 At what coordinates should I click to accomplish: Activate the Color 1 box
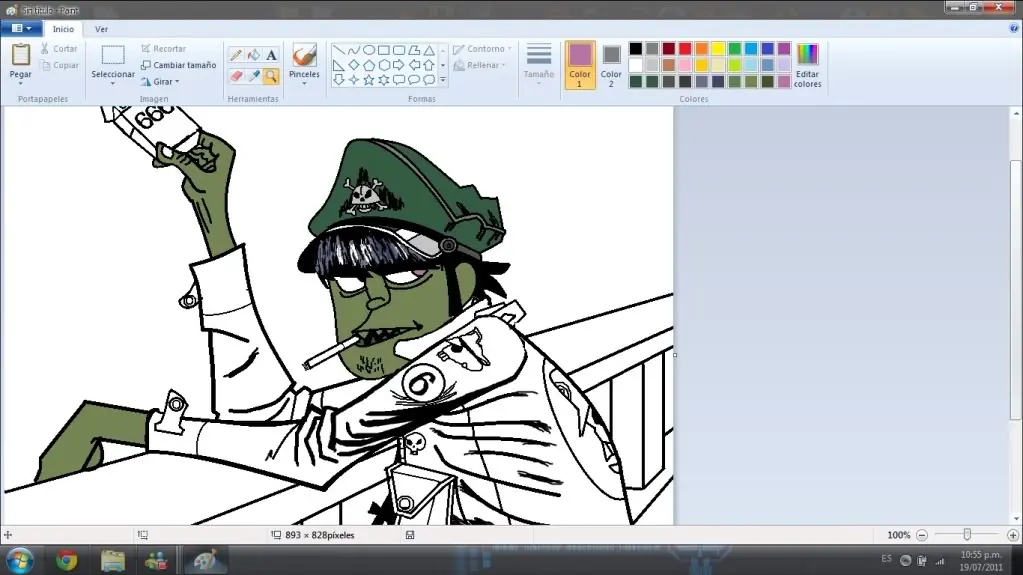coord(579,65)
